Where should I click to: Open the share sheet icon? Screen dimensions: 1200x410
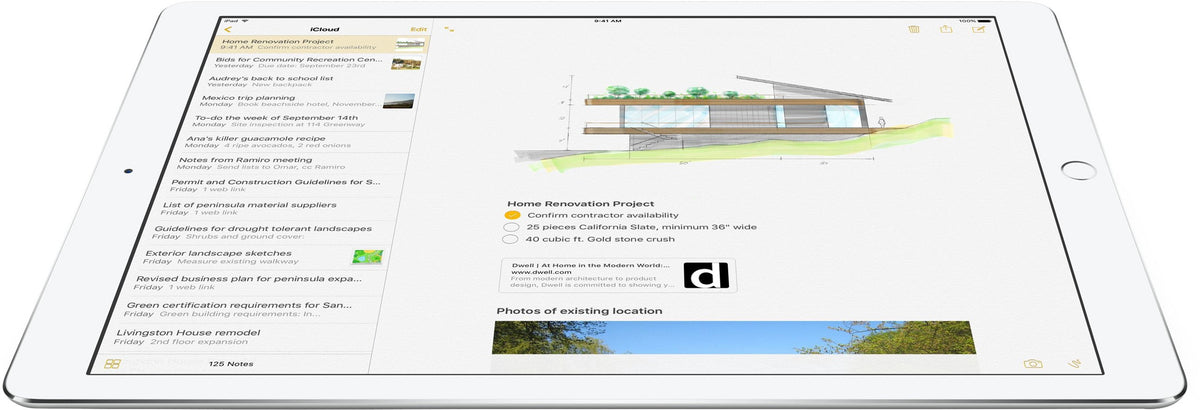[945, 30]
